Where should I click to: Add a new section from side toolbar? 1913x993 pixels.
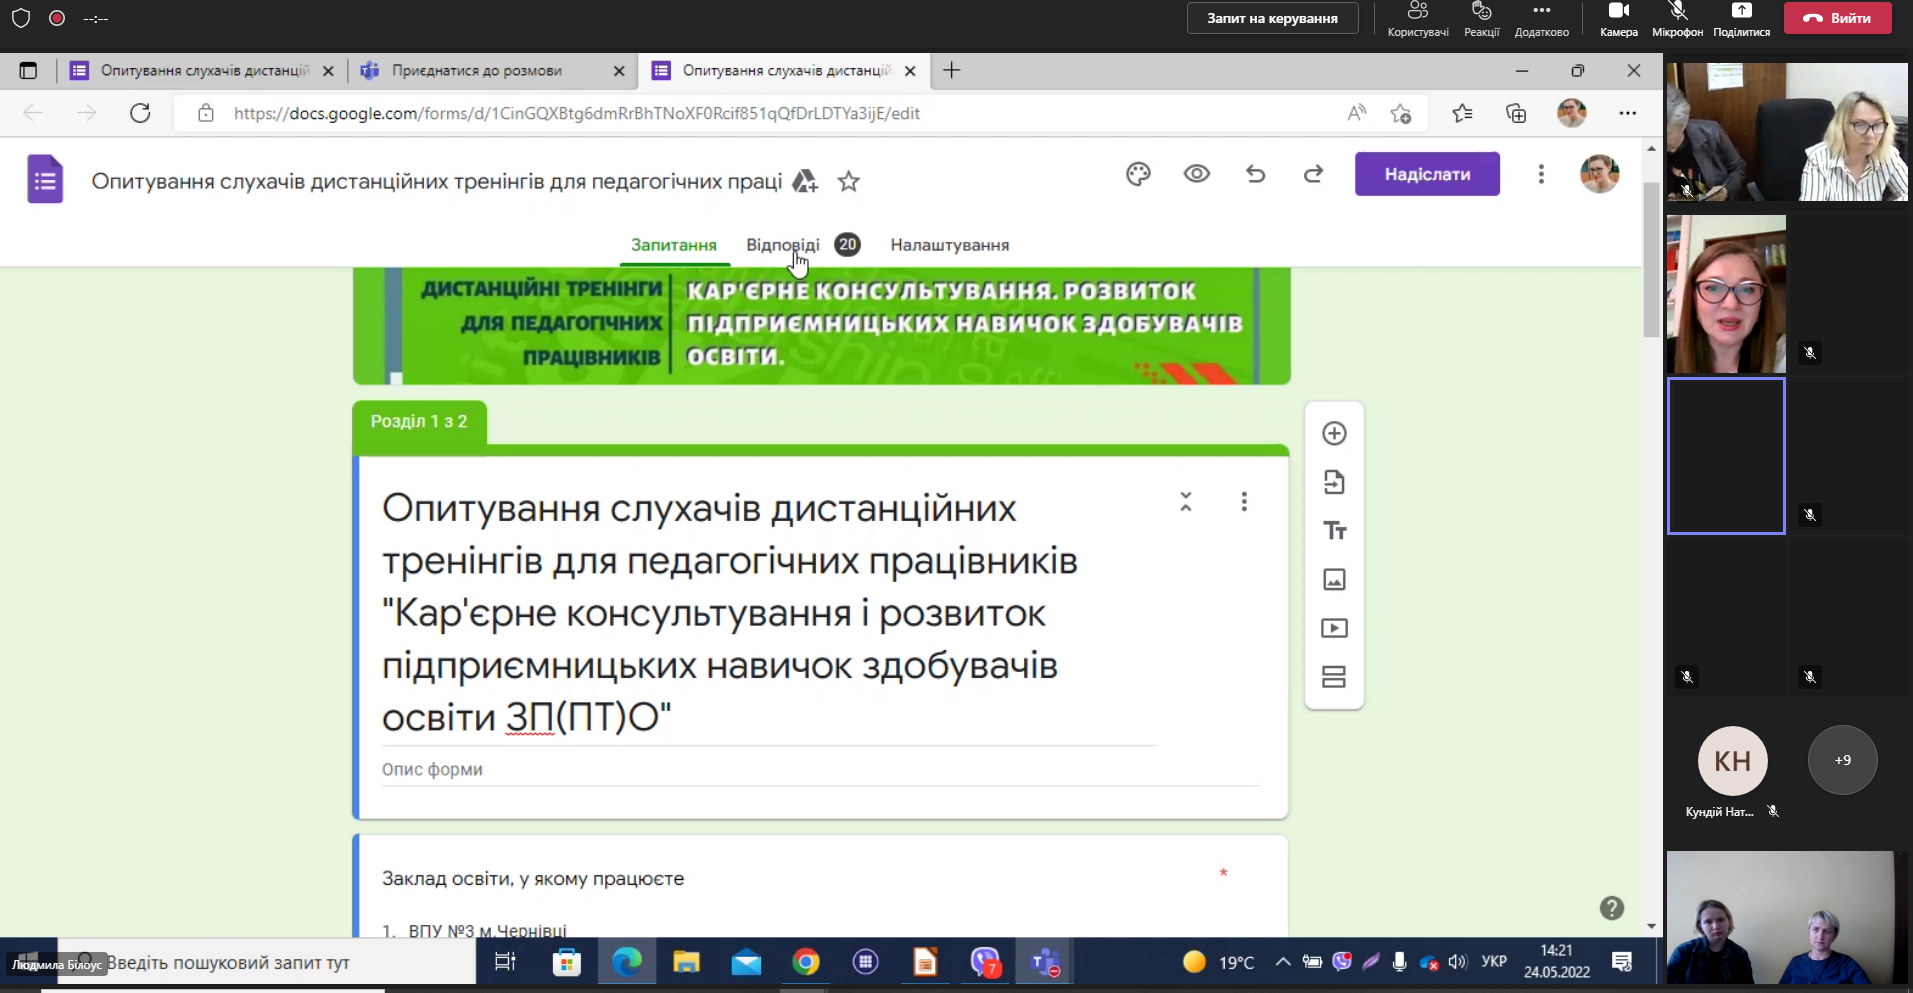pos(1334,677)
